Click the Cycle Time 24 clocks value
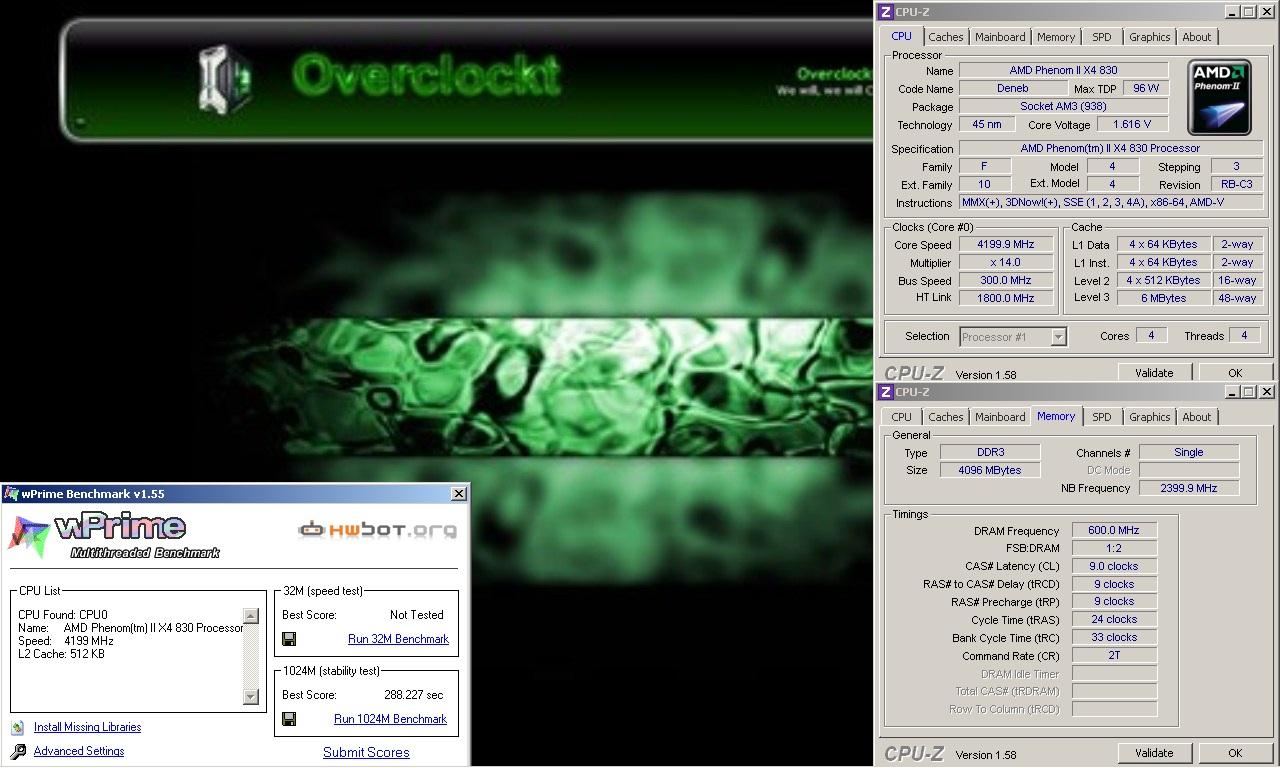The width and height of the screenshot is (1280, 768). pyautogui.click(x=1114, y=619)
